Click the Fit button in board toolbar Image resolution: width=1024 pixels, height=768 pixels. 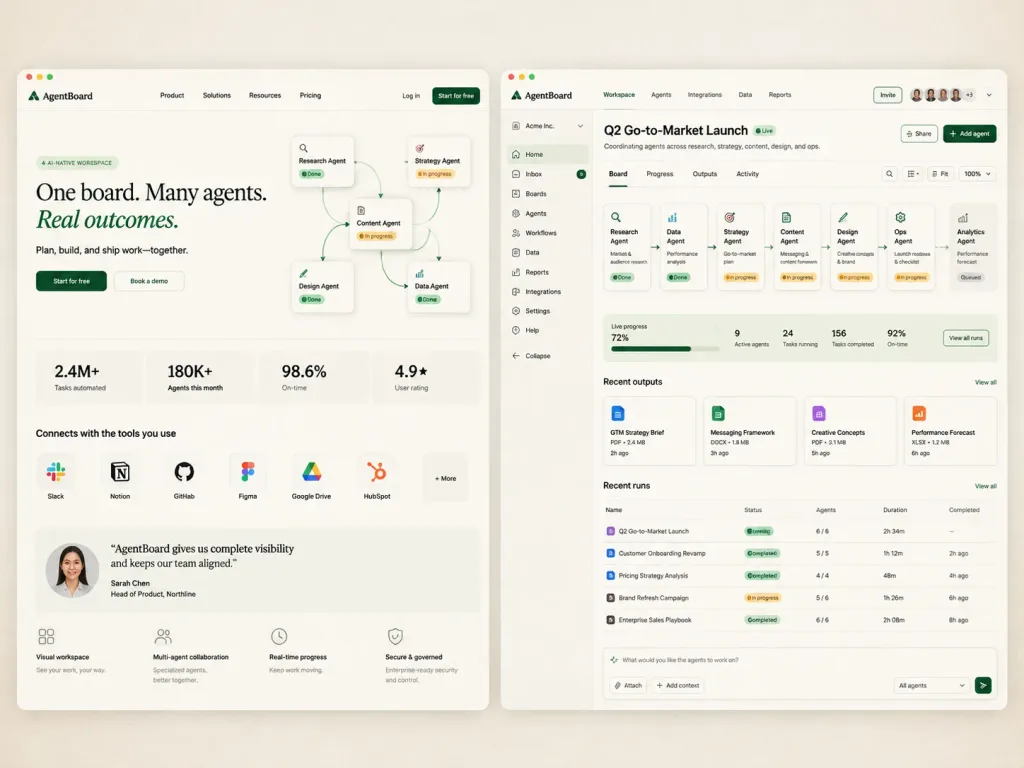(940, 174)
